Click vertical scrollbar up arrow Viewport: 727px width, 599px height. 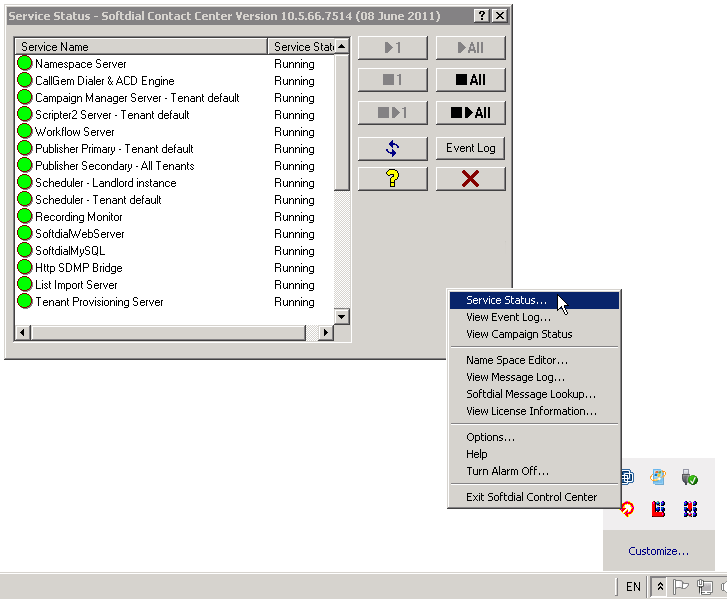(342, 46)
